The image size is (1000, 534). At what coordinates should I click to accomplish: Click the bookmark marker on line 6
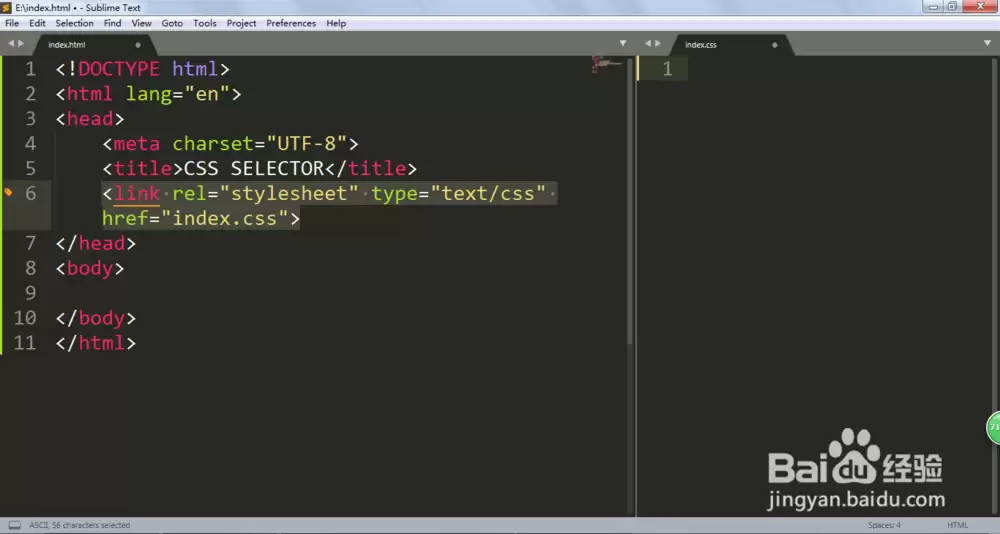[x=8, y=192]
